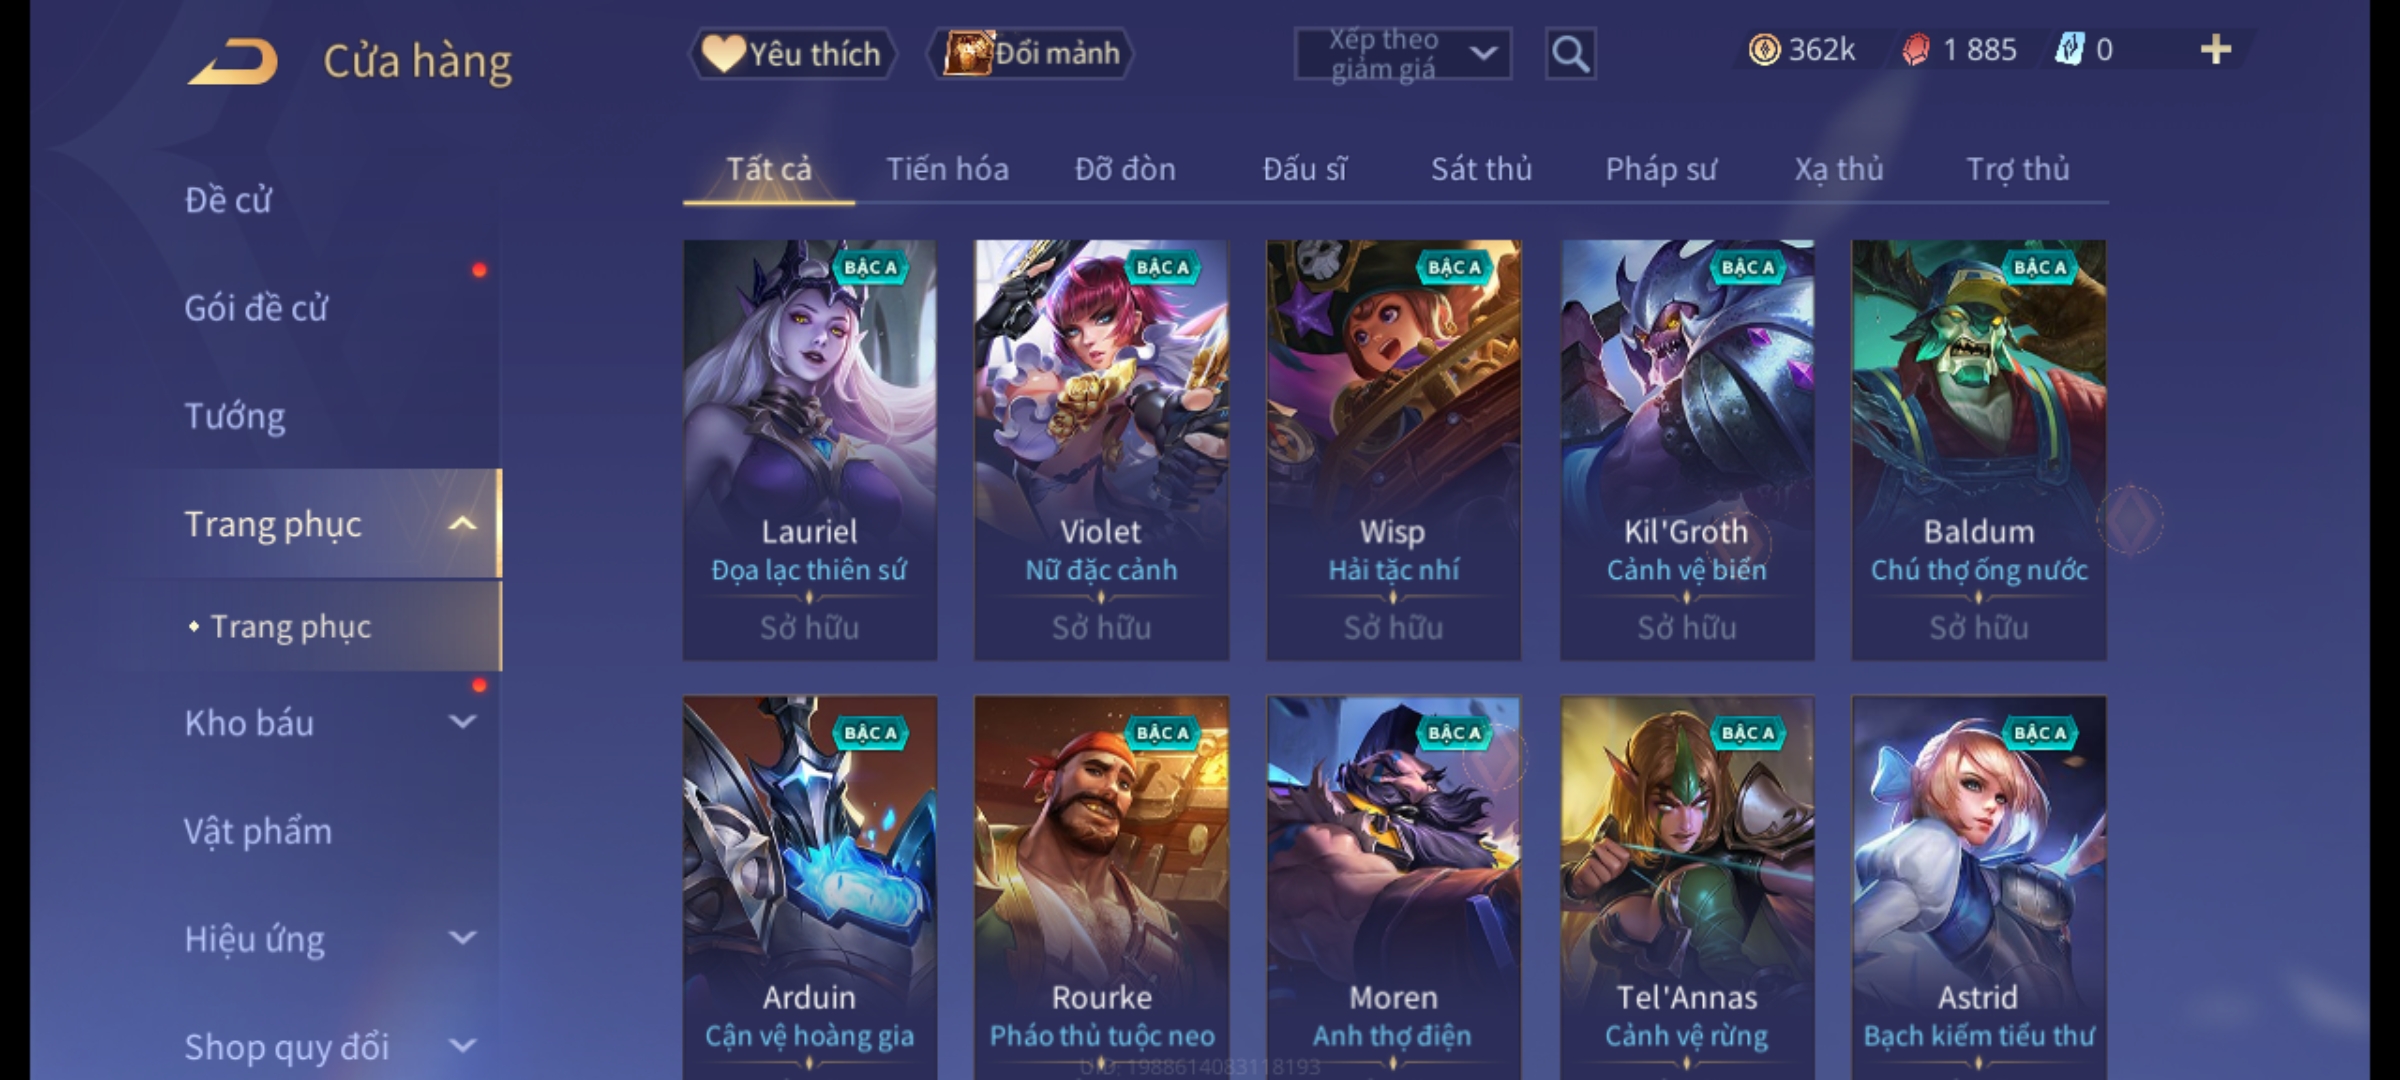Tap the red ruby 1 885 icon
The width and height of the screenshot is (2400, 1080).
[x=1916, y=49]
